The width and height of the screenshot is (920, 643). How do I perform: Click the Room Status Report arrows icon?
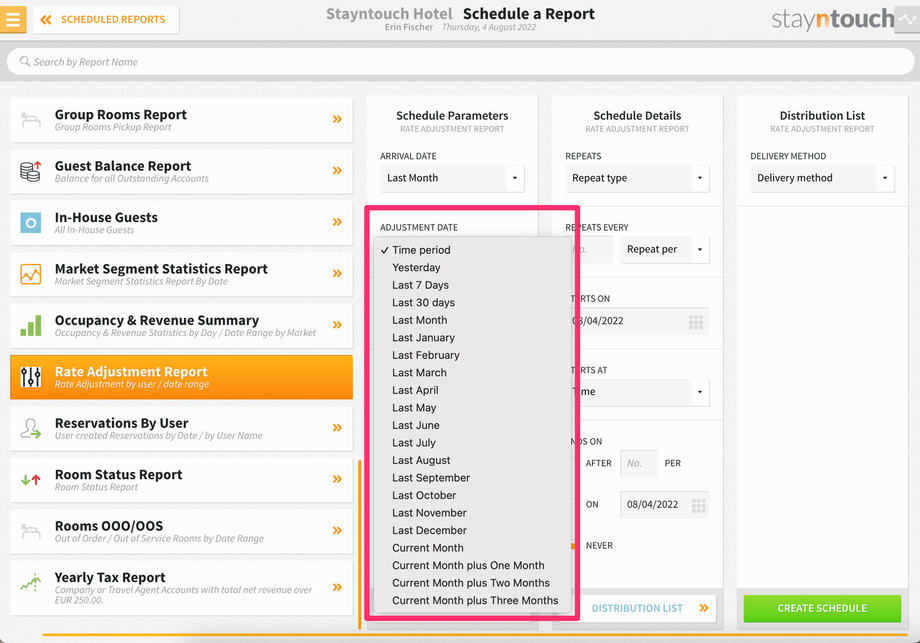click(31, 480)
